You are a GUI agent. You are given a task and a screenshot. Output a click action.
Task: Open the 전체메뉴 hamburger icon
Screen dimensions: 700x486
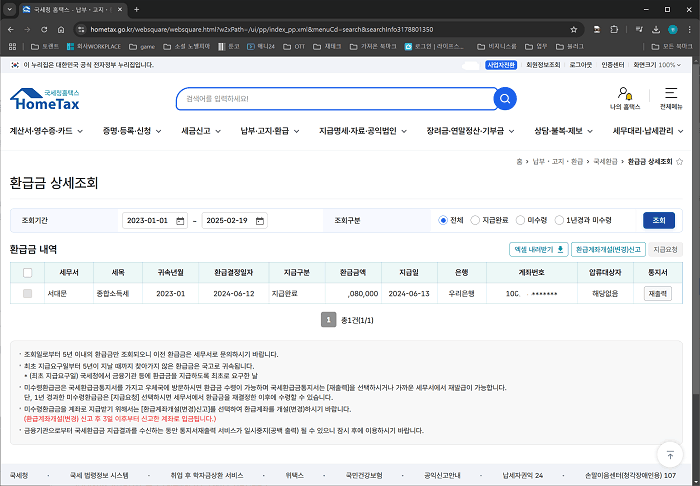pos(671,99)
